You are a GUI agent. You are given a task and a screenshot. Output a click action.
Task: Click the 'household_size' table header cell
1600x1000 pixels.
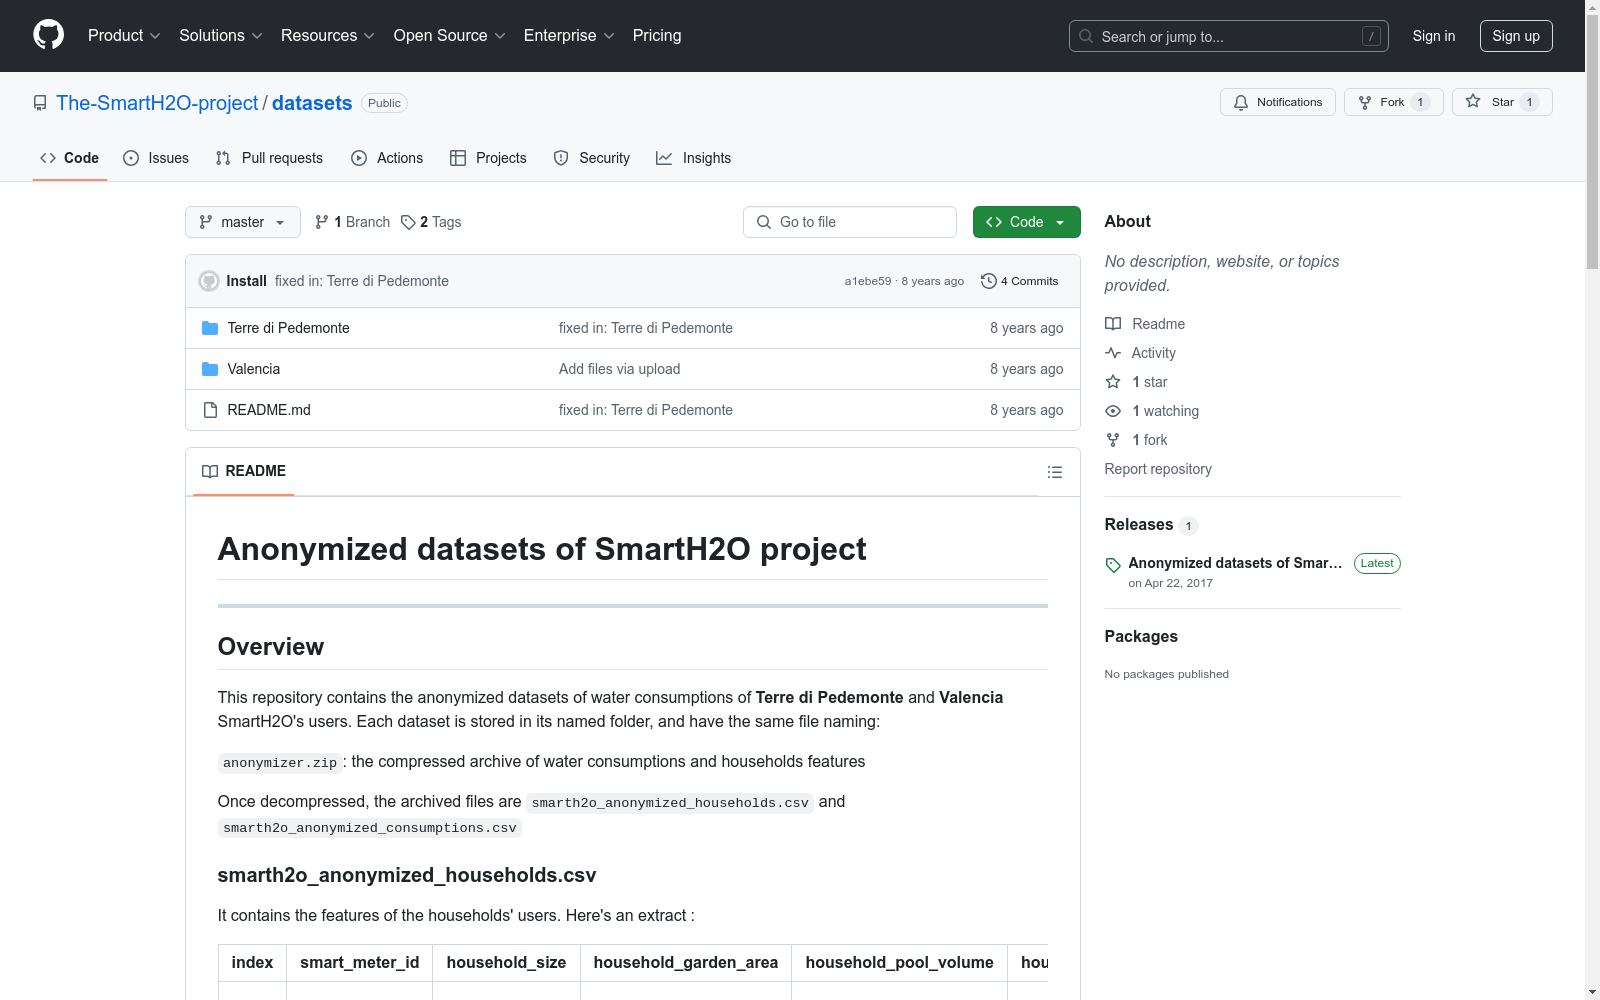[x=506, y=962]
